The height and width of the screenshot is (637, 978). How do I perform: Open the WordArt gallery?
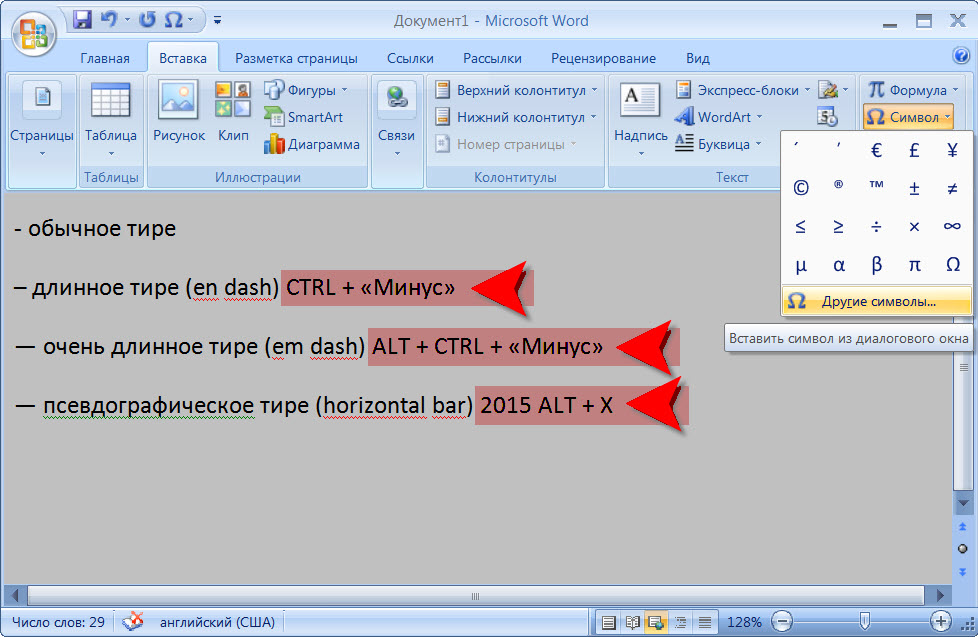(719, 117)
